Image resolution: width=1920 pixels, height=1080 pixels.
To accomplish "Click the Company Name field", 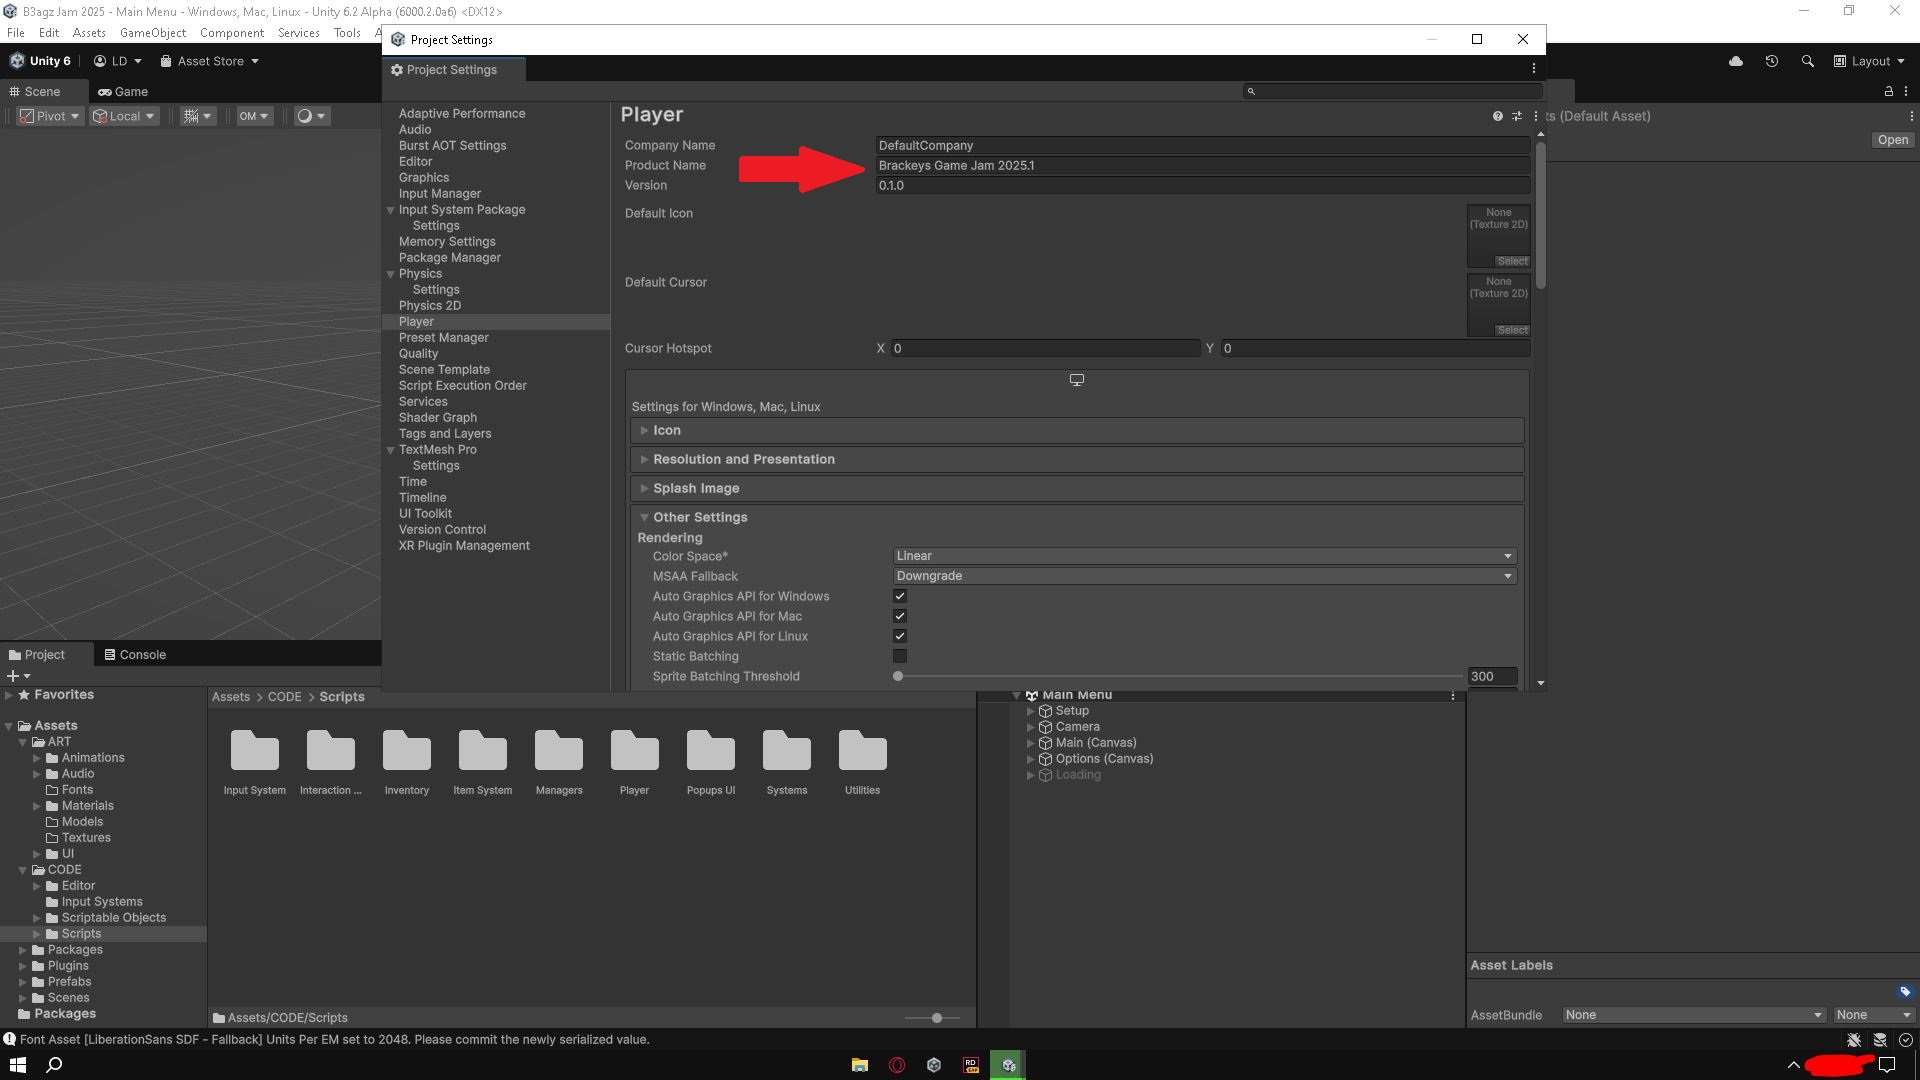I will pyautogui.click(x=1202, y=146).
